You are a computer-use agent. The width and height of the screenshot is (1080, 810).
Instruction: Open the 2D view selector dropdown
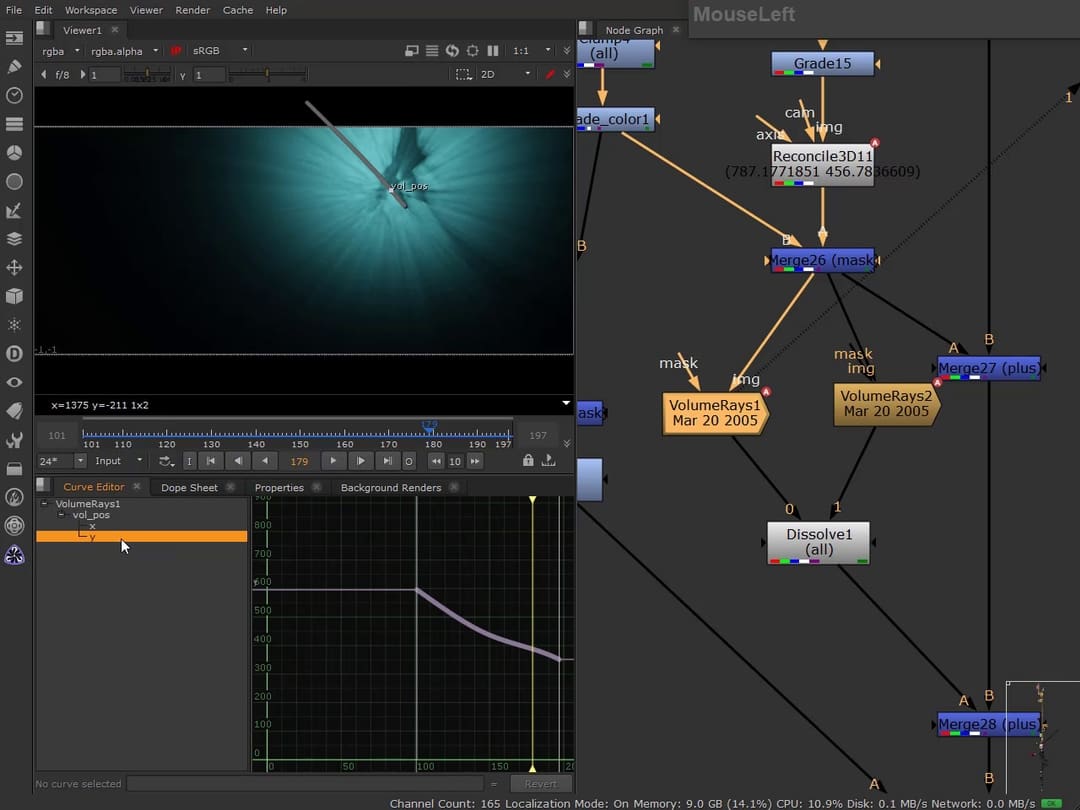click(510, 73)
